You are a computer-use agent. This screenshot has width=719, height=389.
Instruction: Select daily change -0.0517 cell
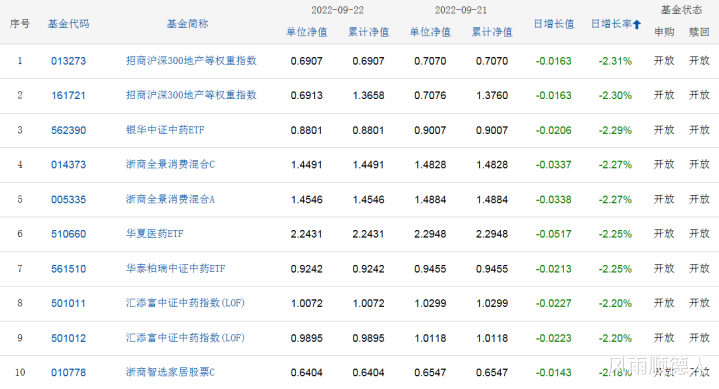pos(553,234)
